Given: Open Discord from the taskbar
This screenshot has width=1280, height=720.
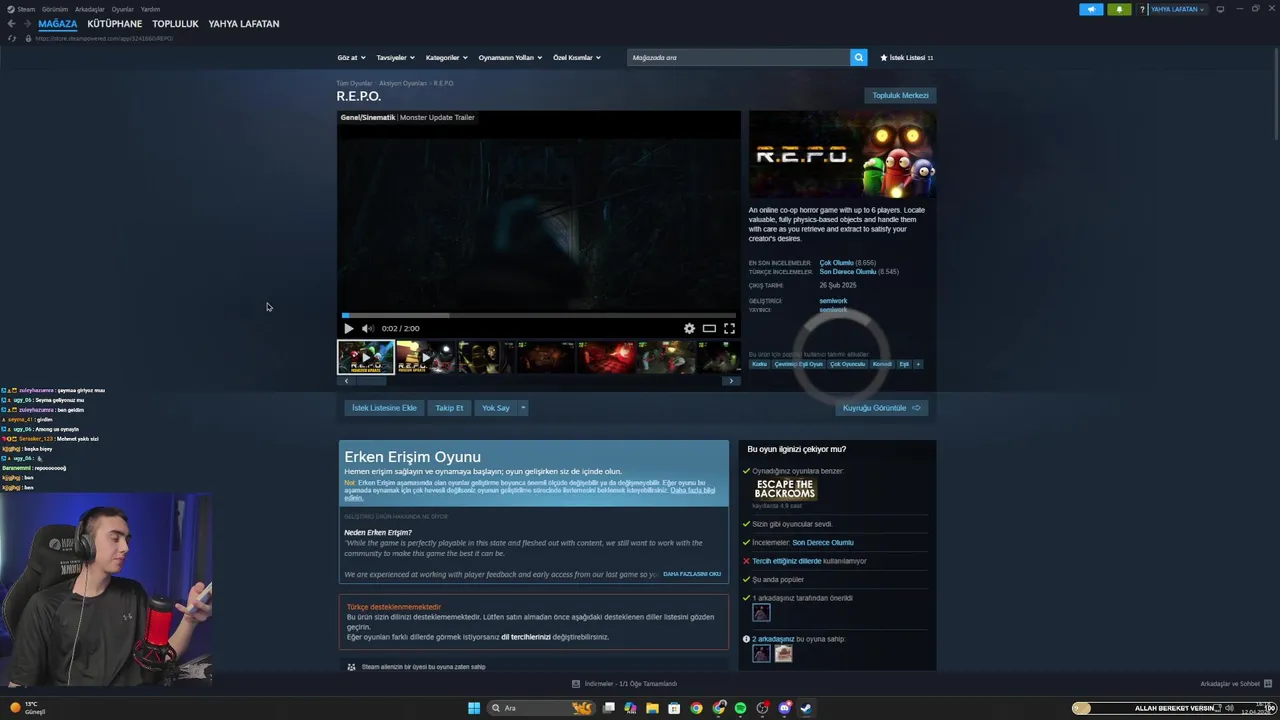Looking at the screenshot, I should tap(784, 708).
